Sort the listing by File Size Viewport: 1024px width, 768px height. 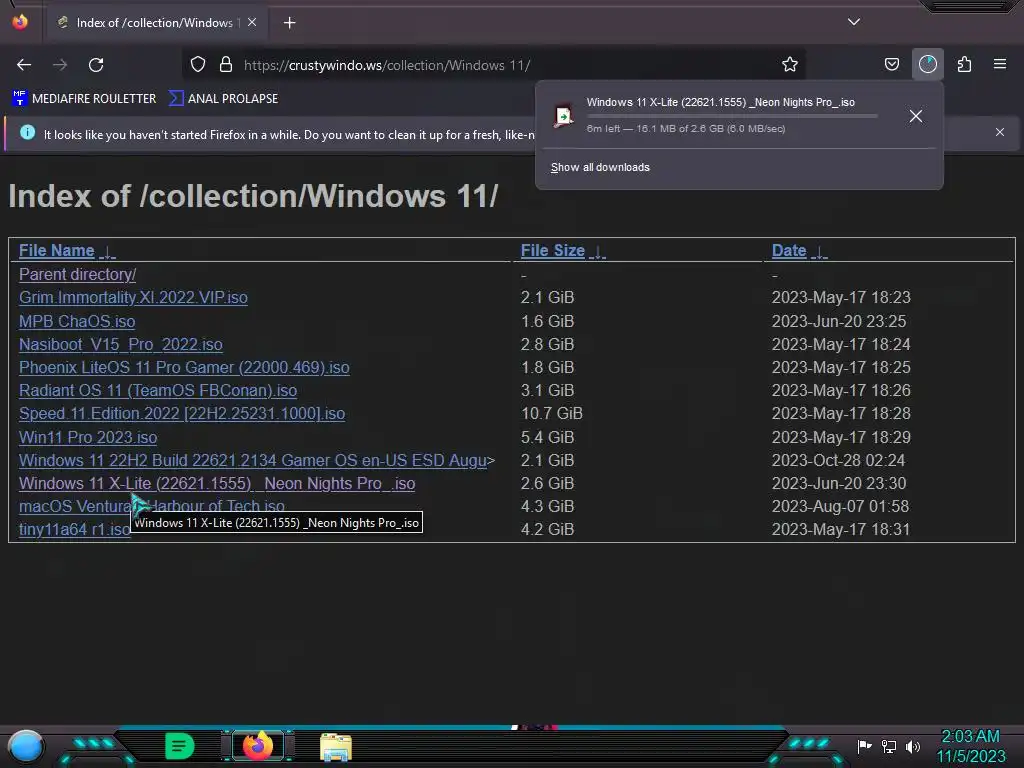(x=552, y=251)
